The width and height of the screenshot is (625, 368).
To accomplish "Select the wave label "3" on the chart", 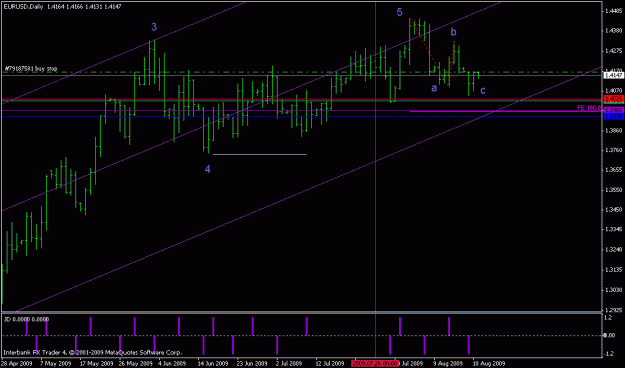I will pos(154,27).
